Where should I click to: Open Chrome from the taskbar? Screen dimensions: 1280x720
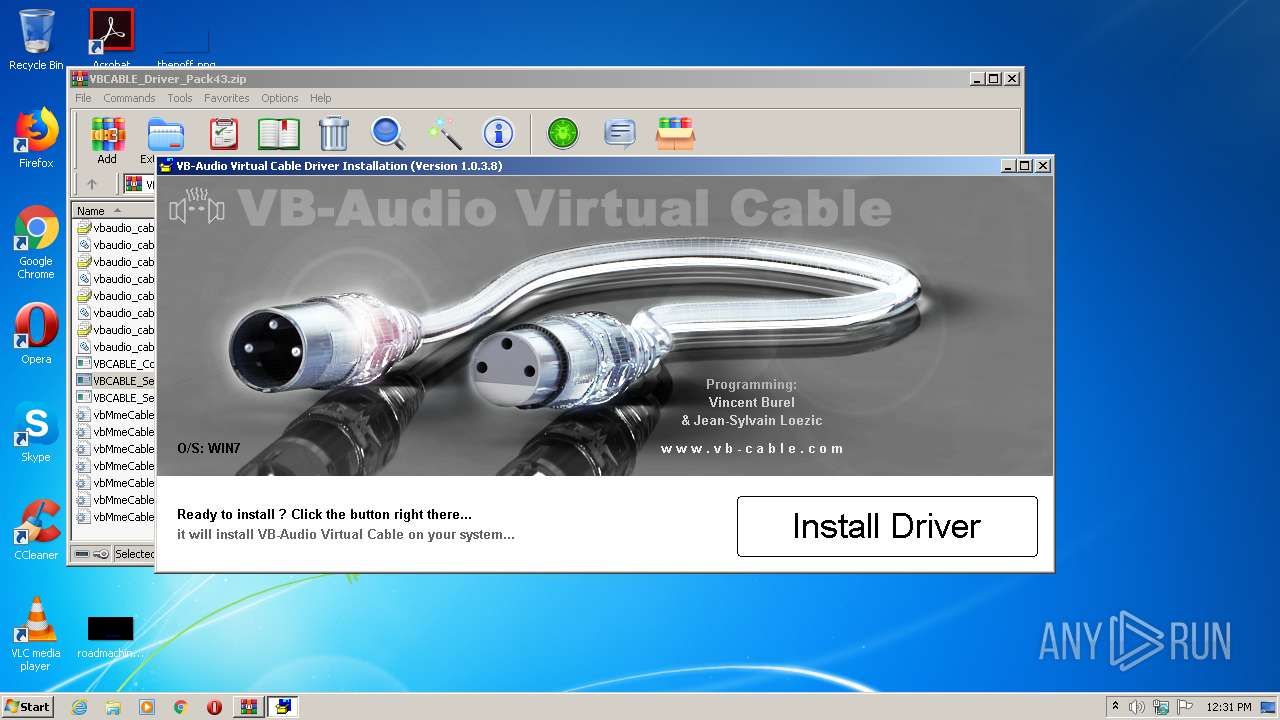[x=181, y=707]
